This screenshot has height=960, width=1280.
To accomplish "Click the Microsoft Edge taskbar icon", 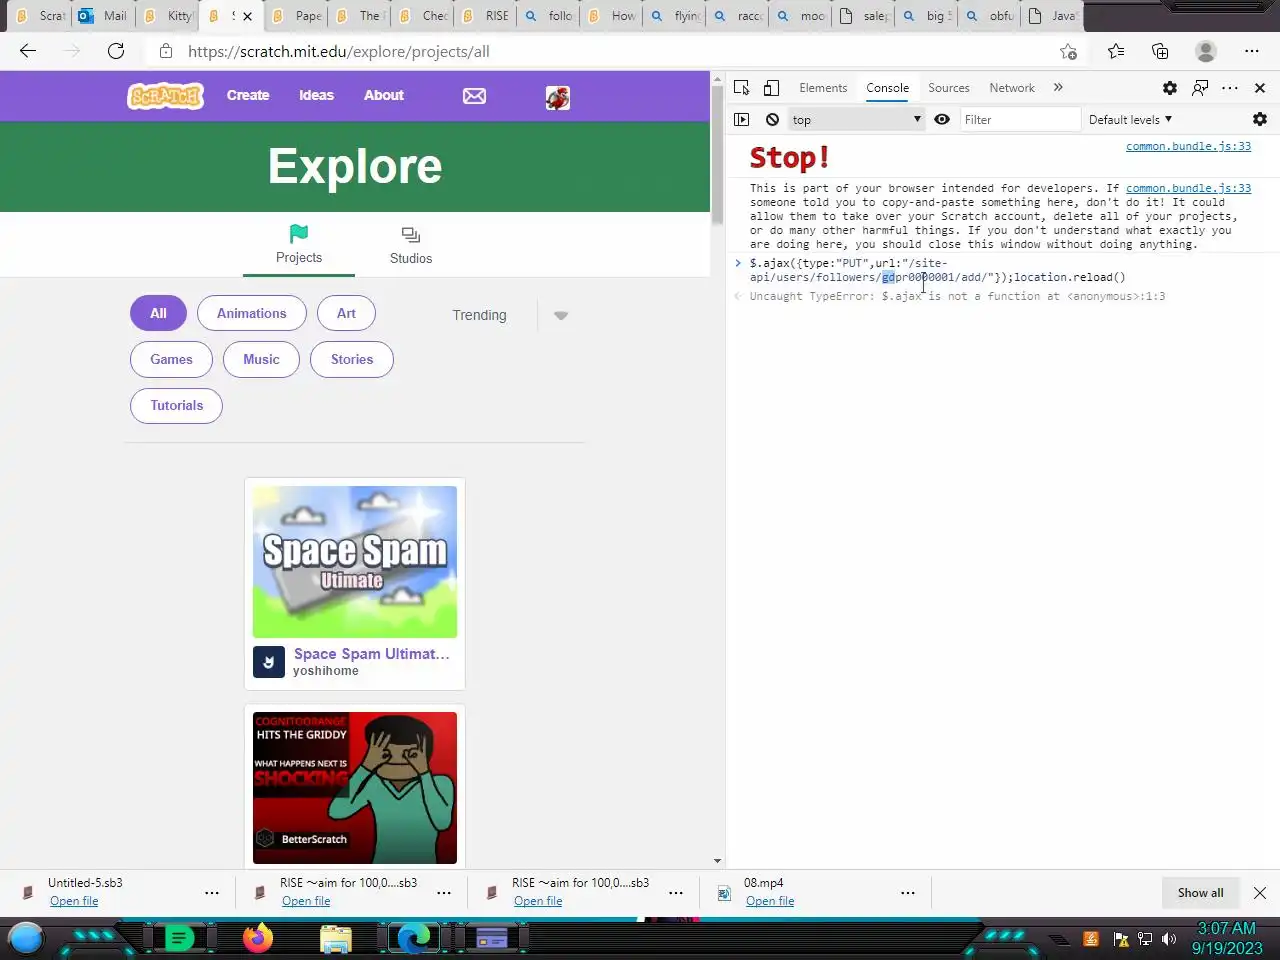I will click(x=413, y=938).
